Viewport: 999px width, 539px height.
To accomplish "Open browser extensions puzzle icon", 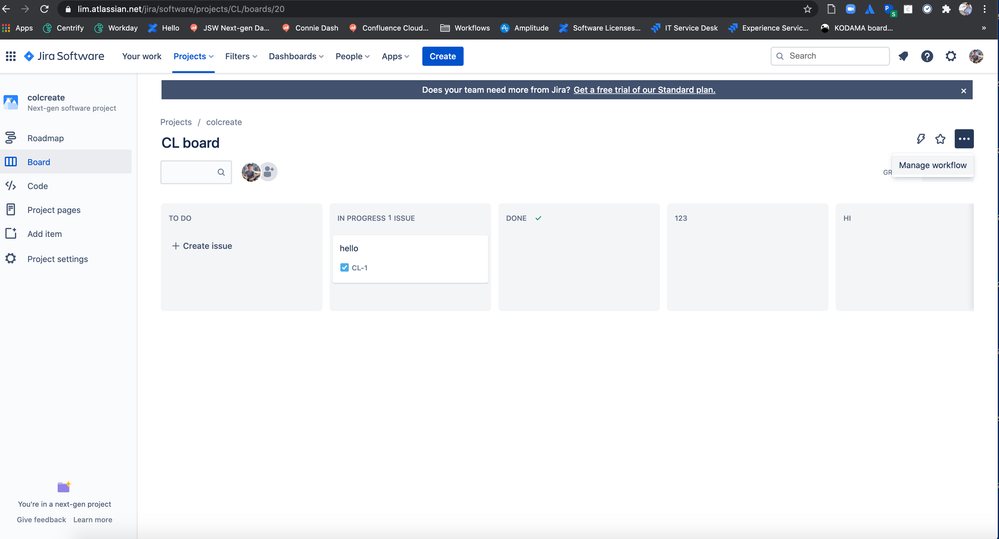I will (946, 9).
